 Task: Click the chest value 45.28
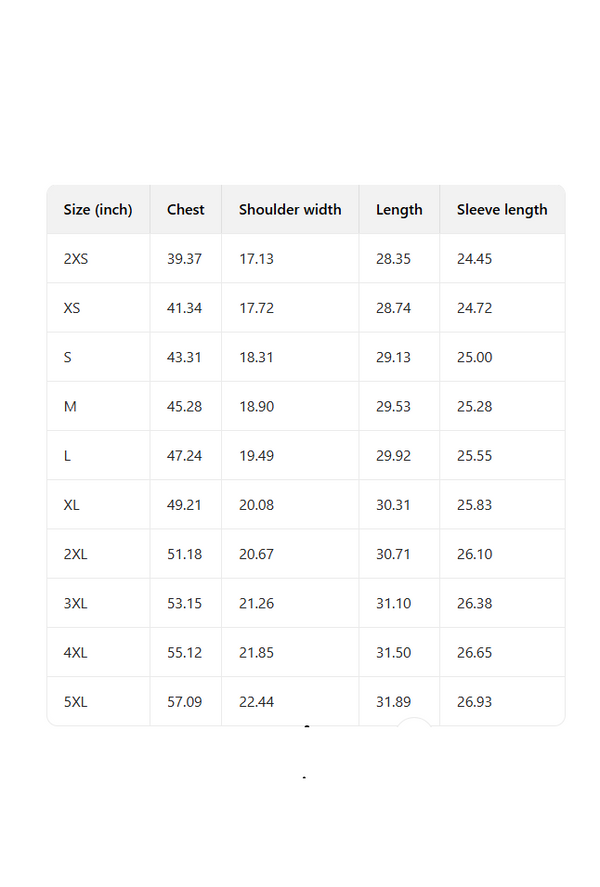(184, 407)
